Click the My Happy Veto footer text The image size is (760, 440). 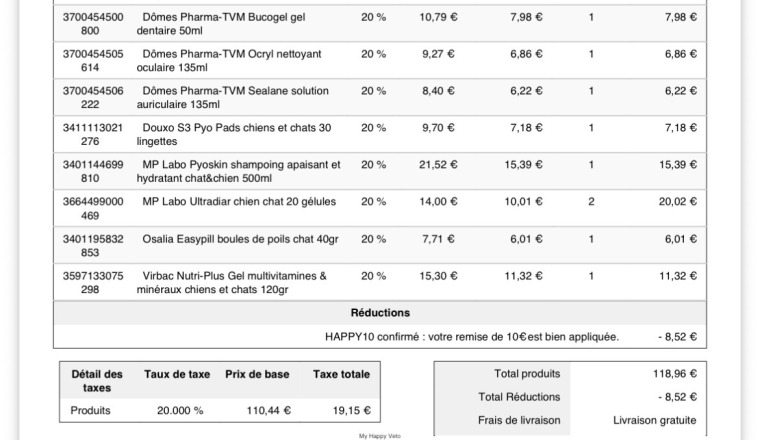click(380, 436)
